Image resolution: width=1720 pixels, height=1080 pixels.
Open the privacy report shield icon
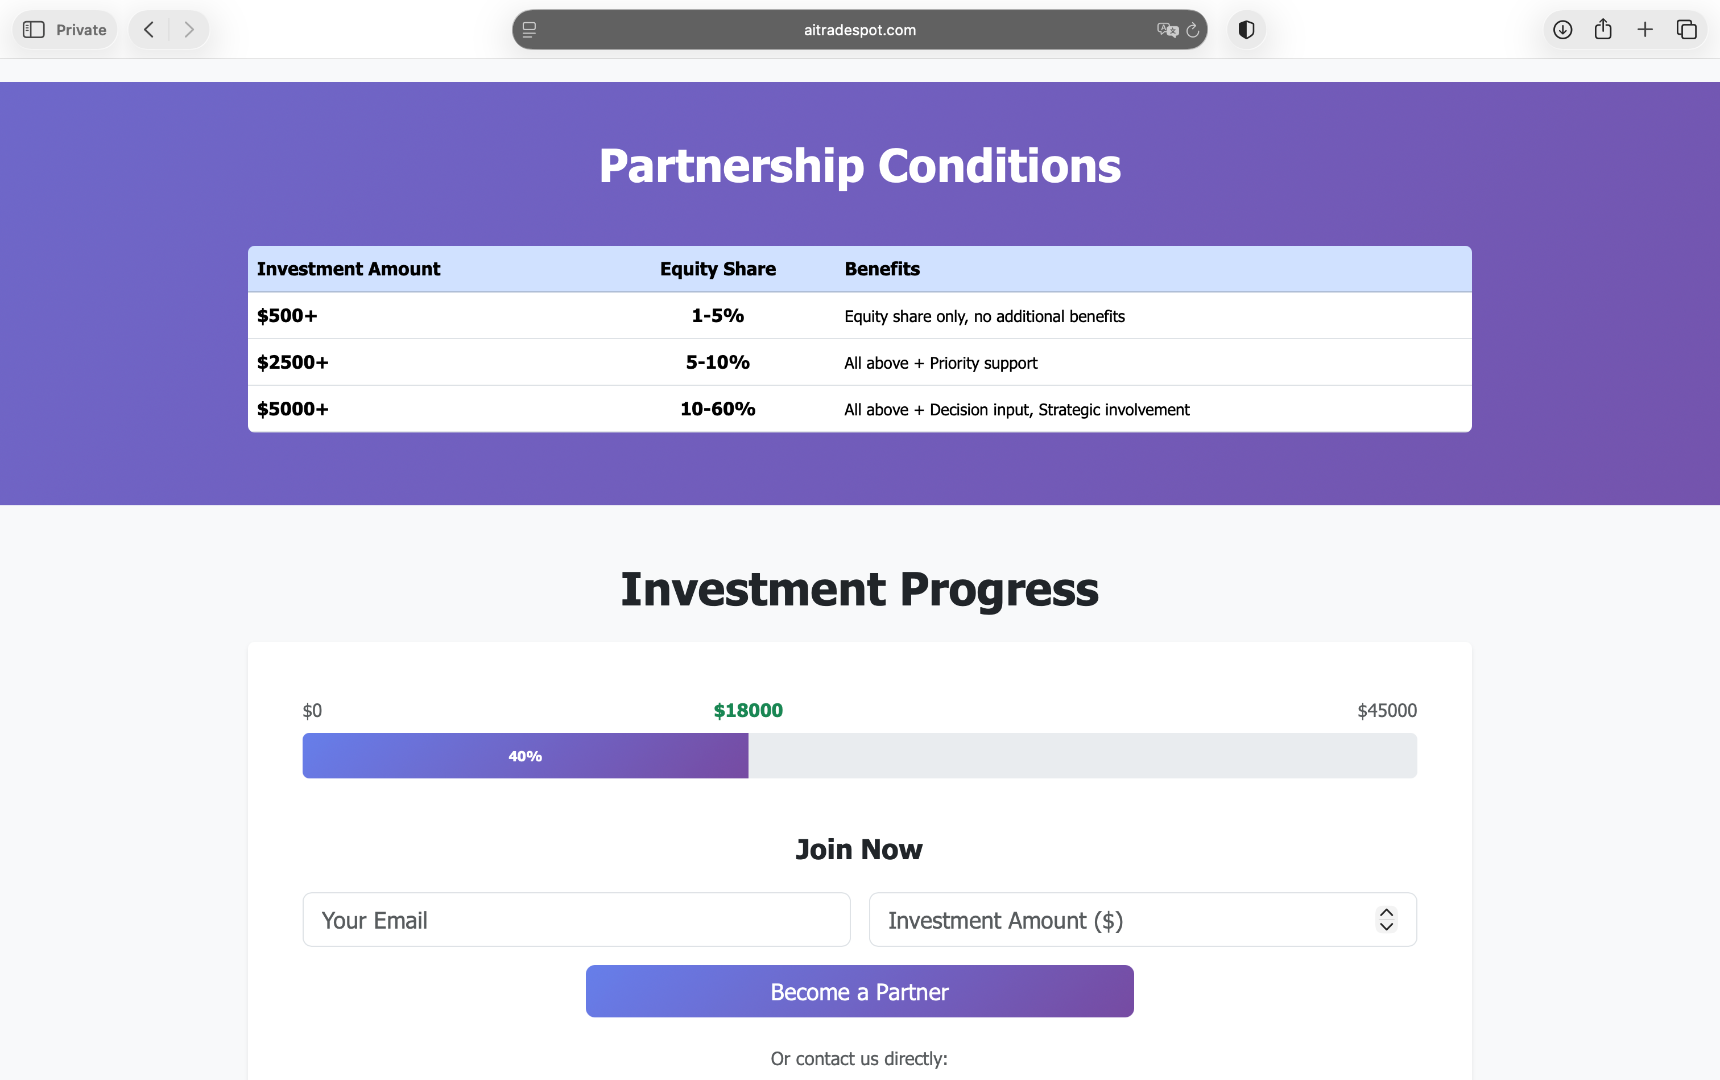[x=1246, y=30]
